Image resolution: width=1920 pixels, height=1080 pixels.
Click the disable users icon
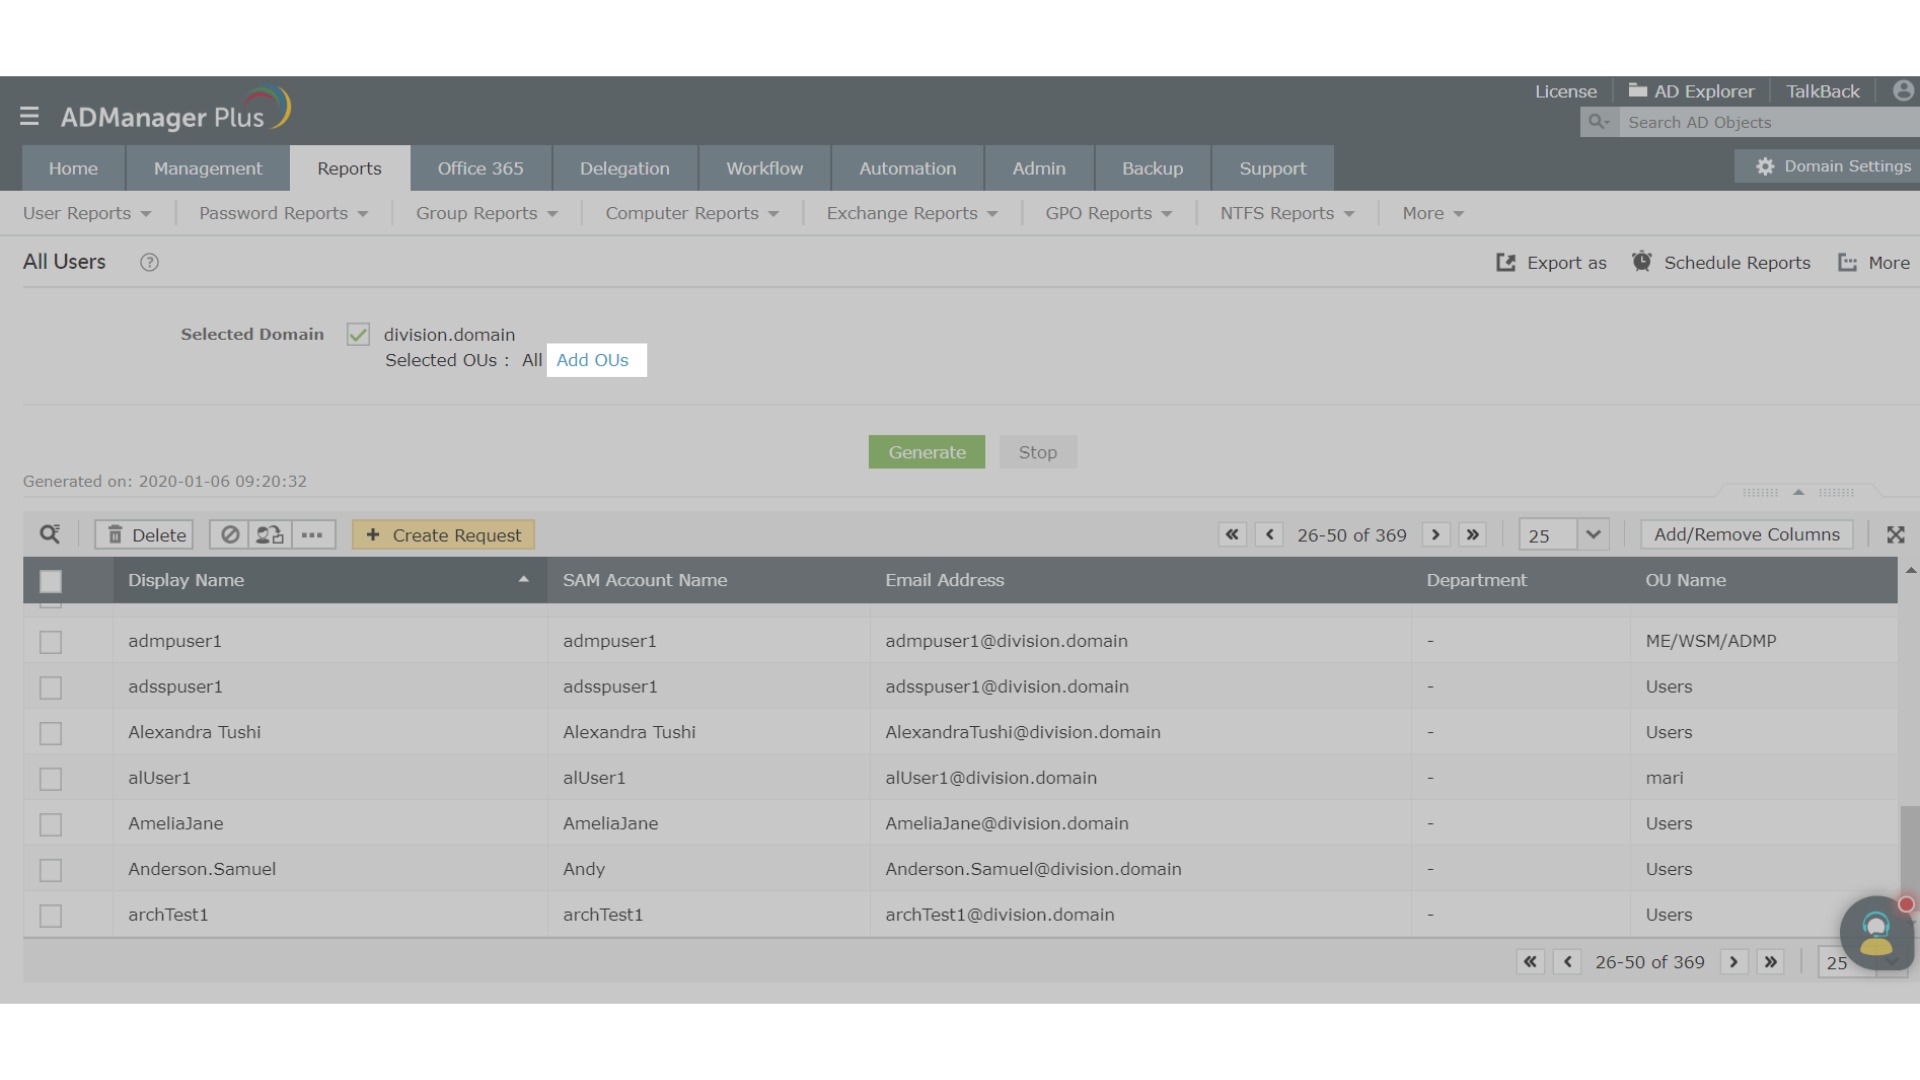[x=230, y=535]
